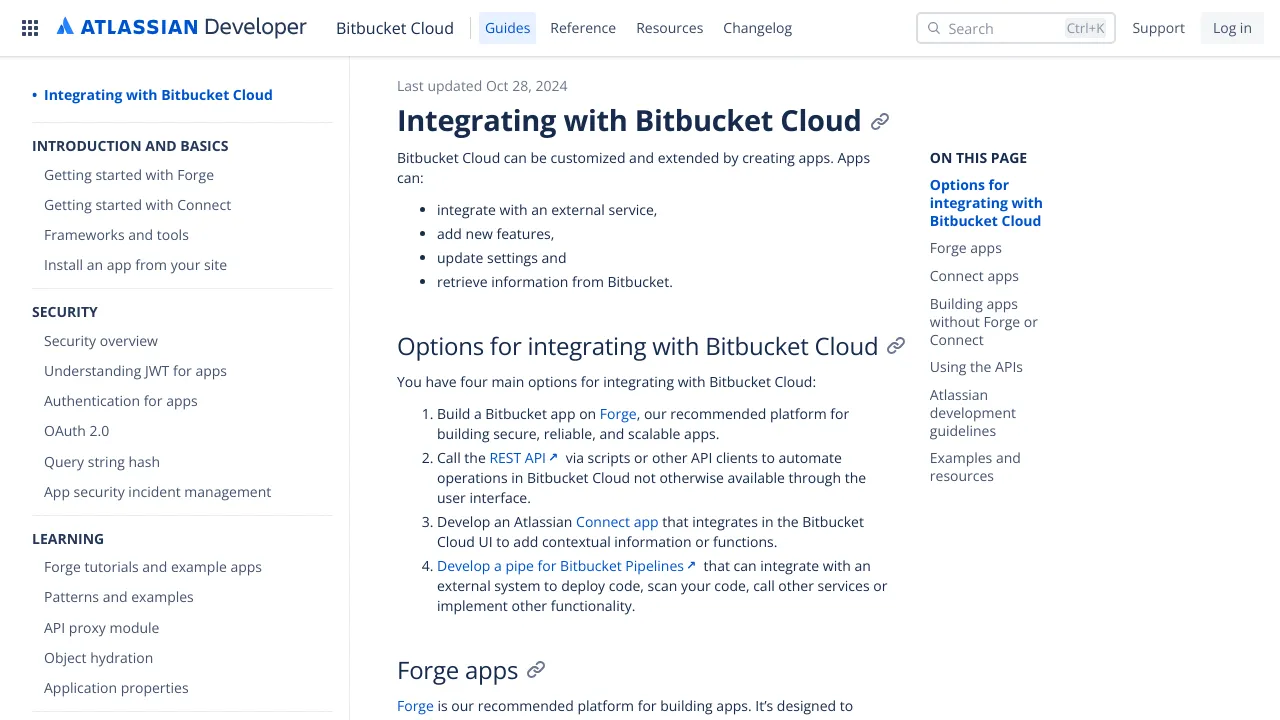
Task: Open Getting started with Forge
Action: coord(129,175)
